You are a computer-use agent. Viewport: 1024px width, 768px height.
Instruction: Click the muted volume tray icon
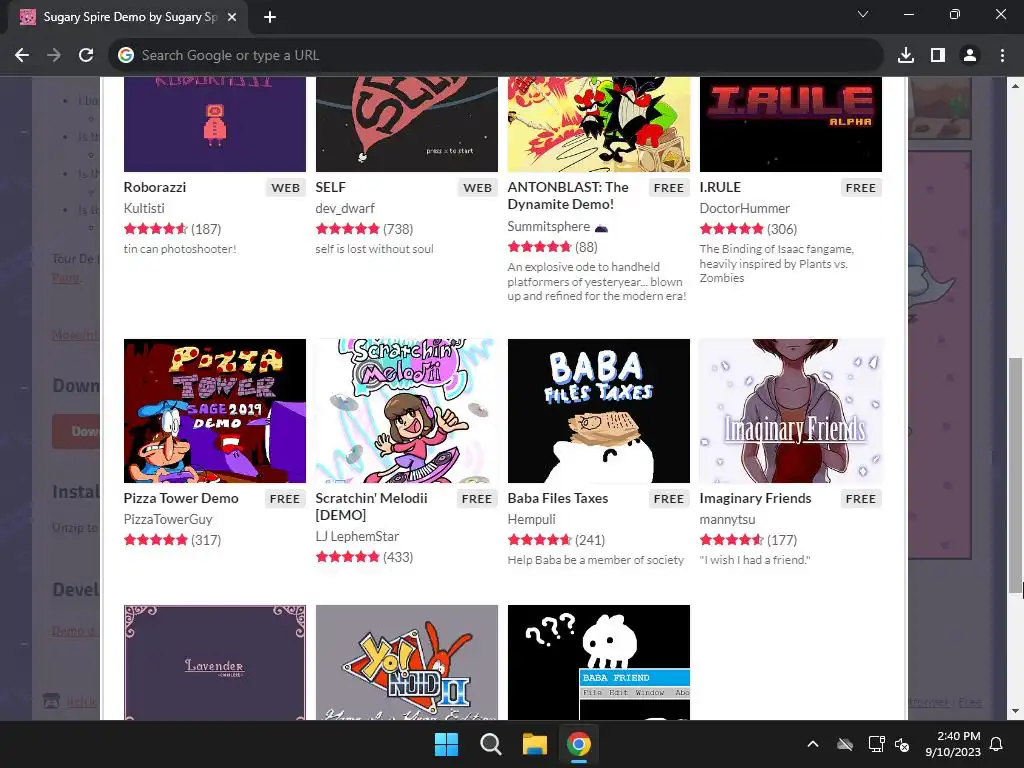[902, 744]
